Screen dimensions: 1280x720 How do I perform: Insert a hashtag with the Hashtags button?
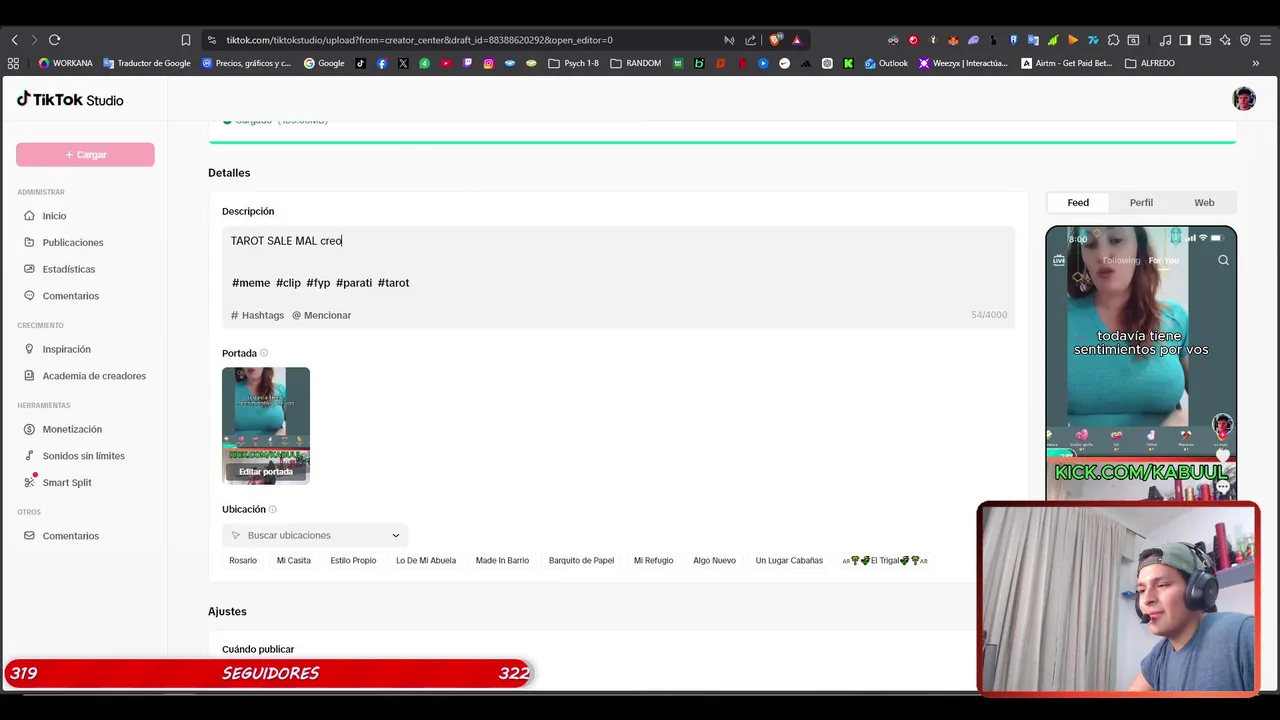pyautogui.click(x=257, y=315)
